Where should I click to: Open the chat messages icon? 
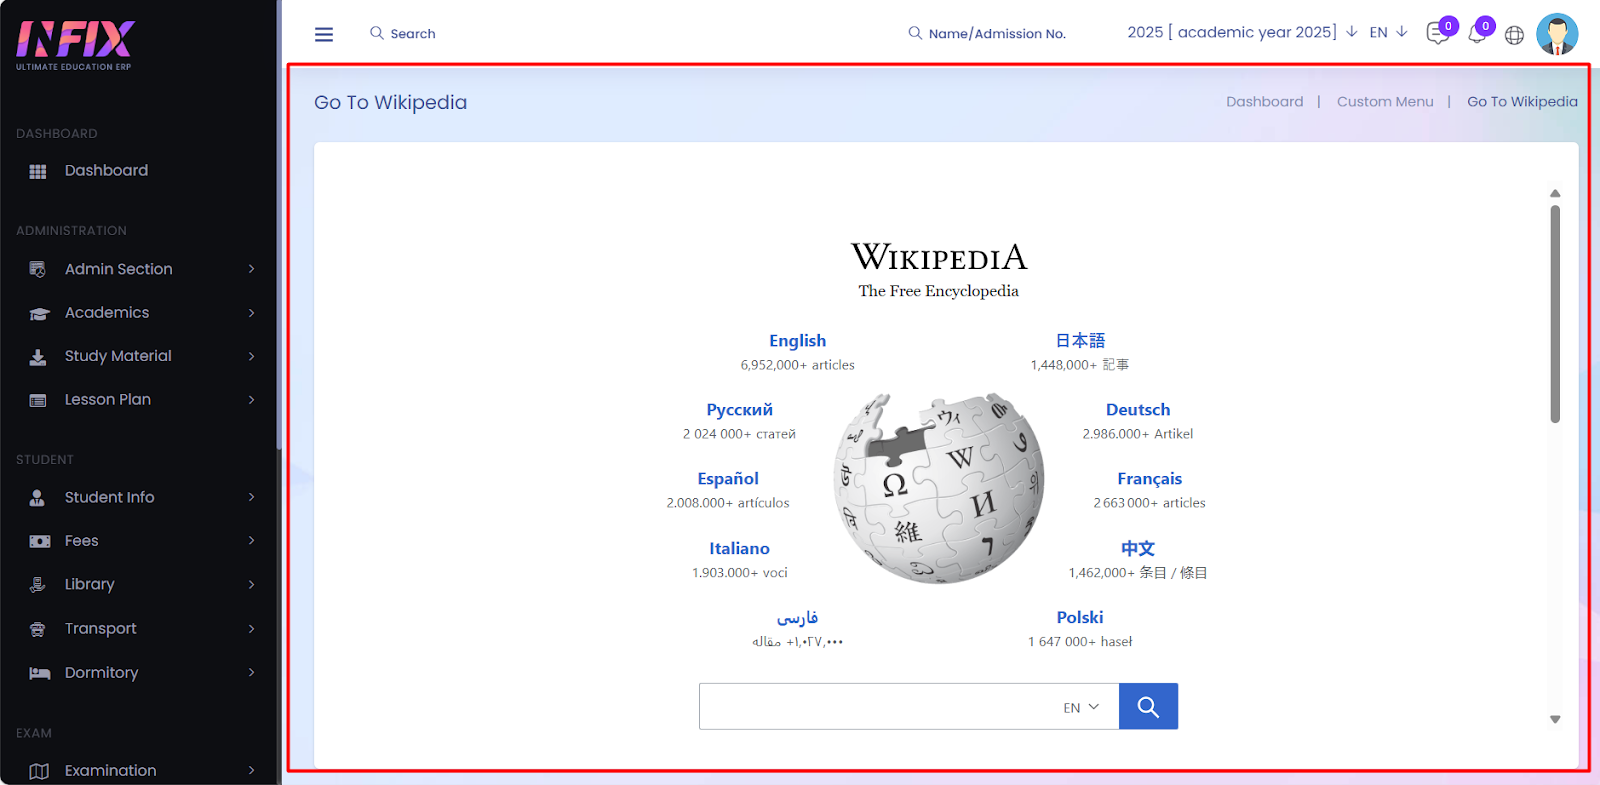(1438, 34)
